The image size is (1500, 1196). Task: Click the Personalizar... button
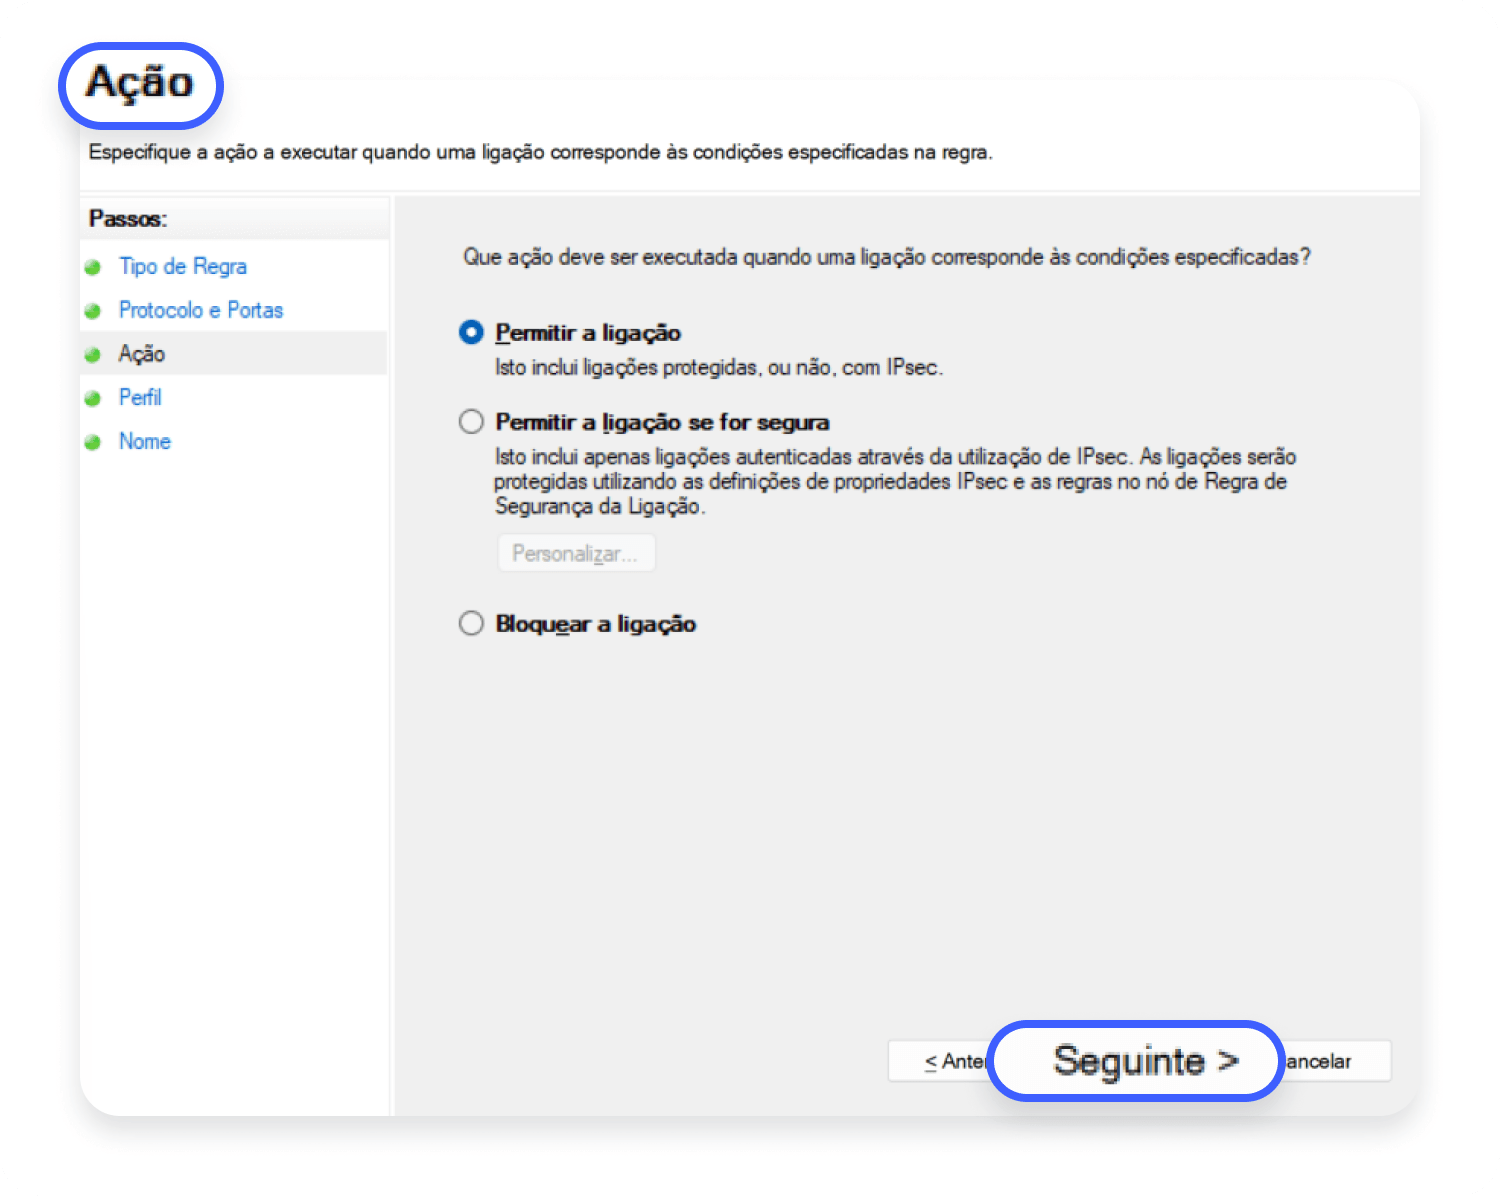(x=576, y=553)
